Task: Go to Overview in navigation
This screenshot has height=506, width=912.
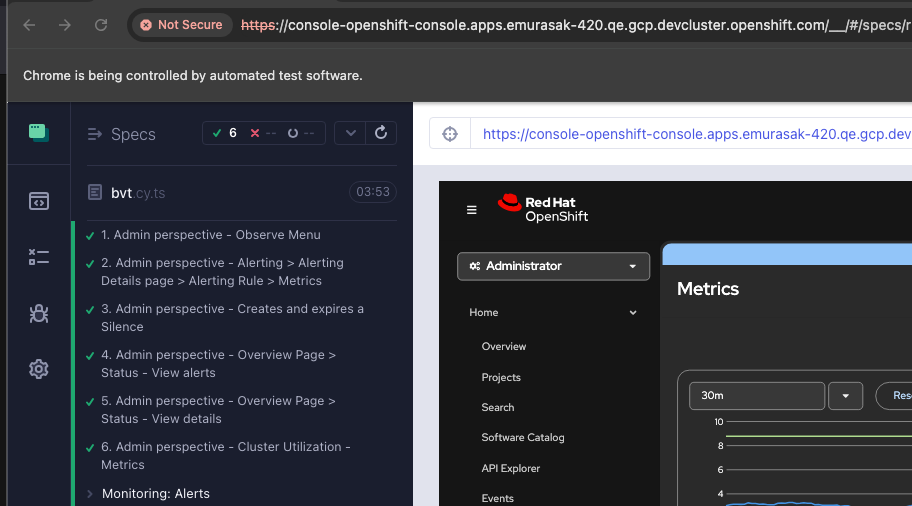Action: [504, 347]
